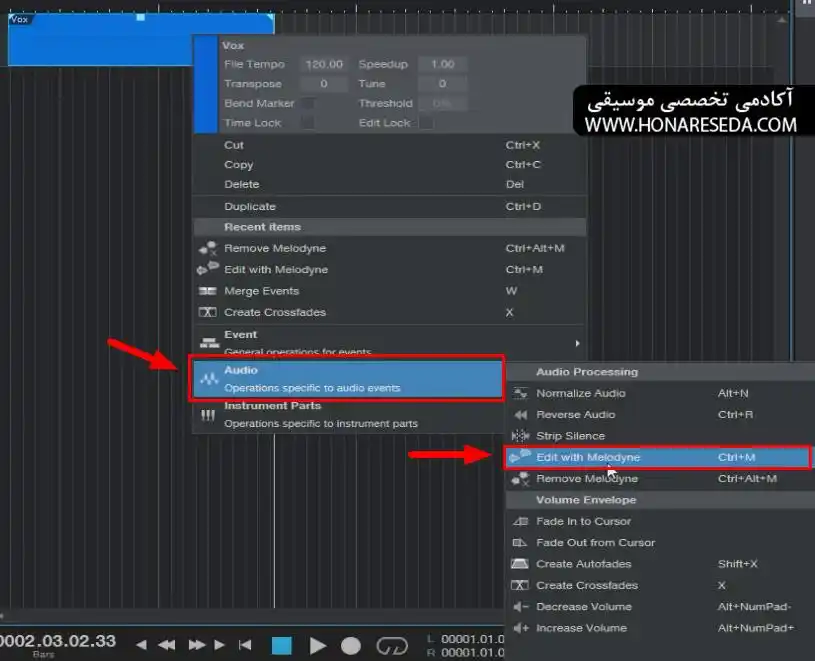Click the Increase Volume icon
The width and height of the screenshot is (815, 661).
[520, 628]
